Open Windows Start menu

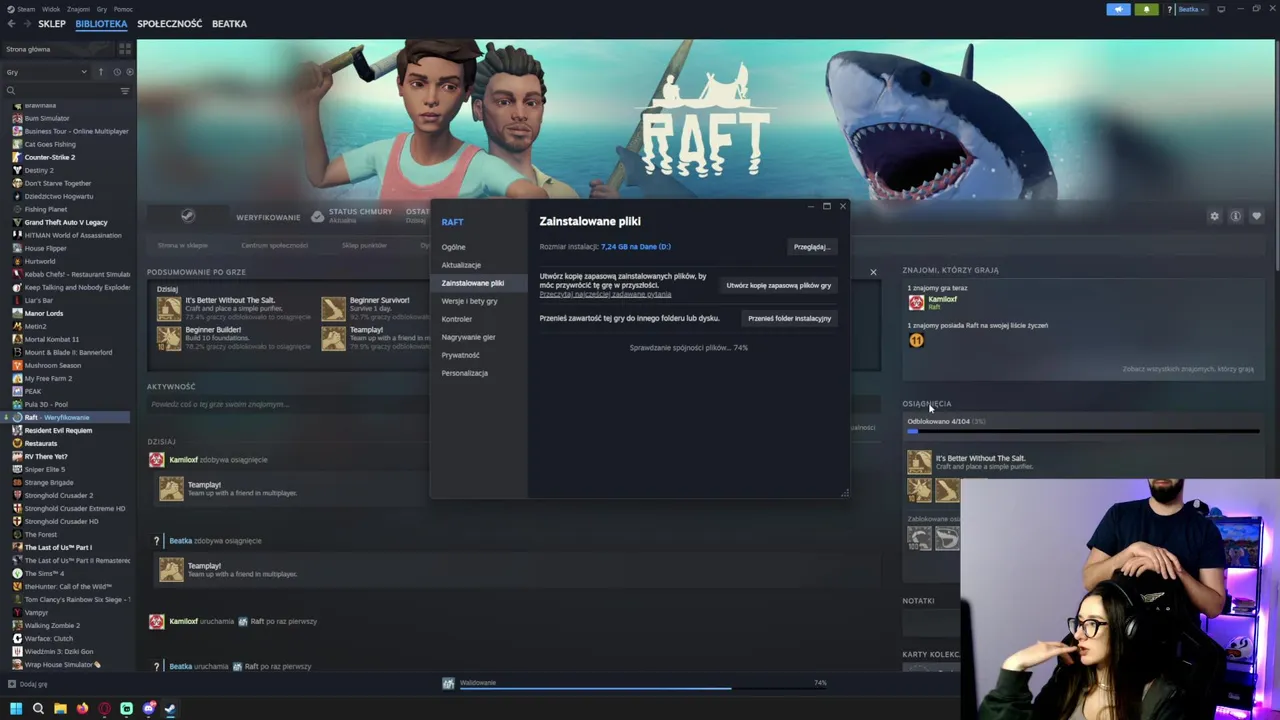(x=15, y=709)
